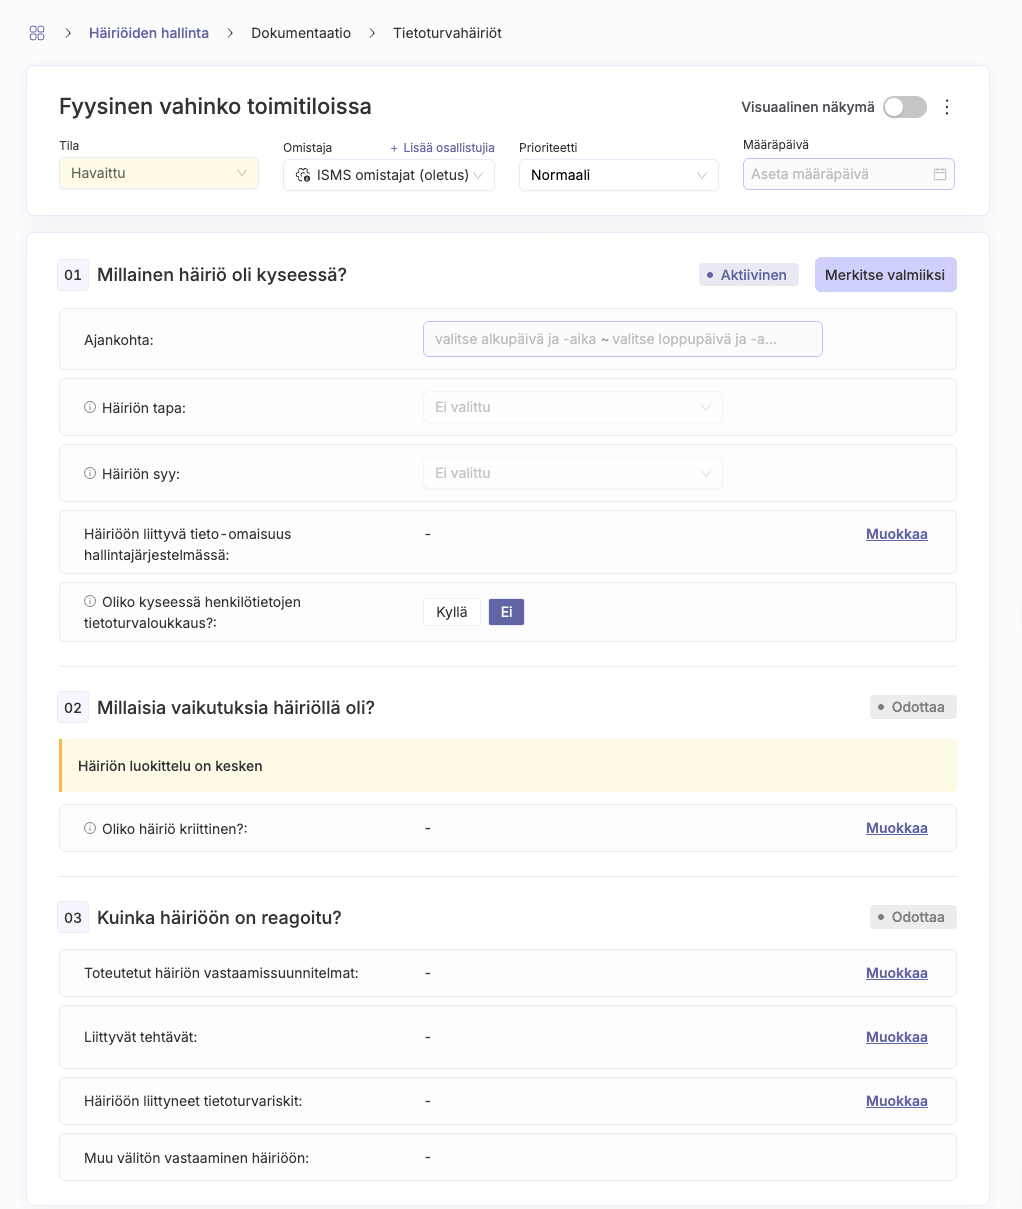Image resolution: width=1022 pixels, height=1209 pixels.
Task: Expand the Prioriteetti dropdown set to Normaali
Action: point(619,175)
